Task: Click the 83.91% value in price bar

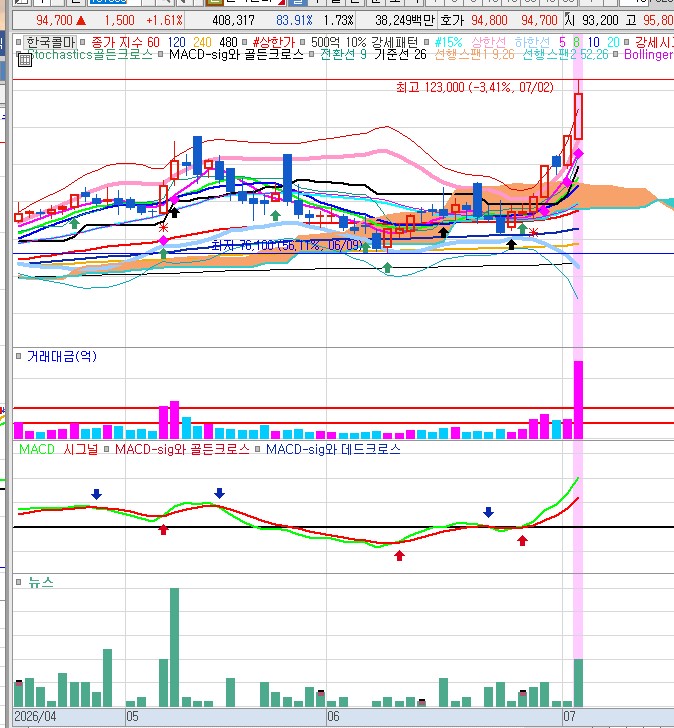Action: 294,20
